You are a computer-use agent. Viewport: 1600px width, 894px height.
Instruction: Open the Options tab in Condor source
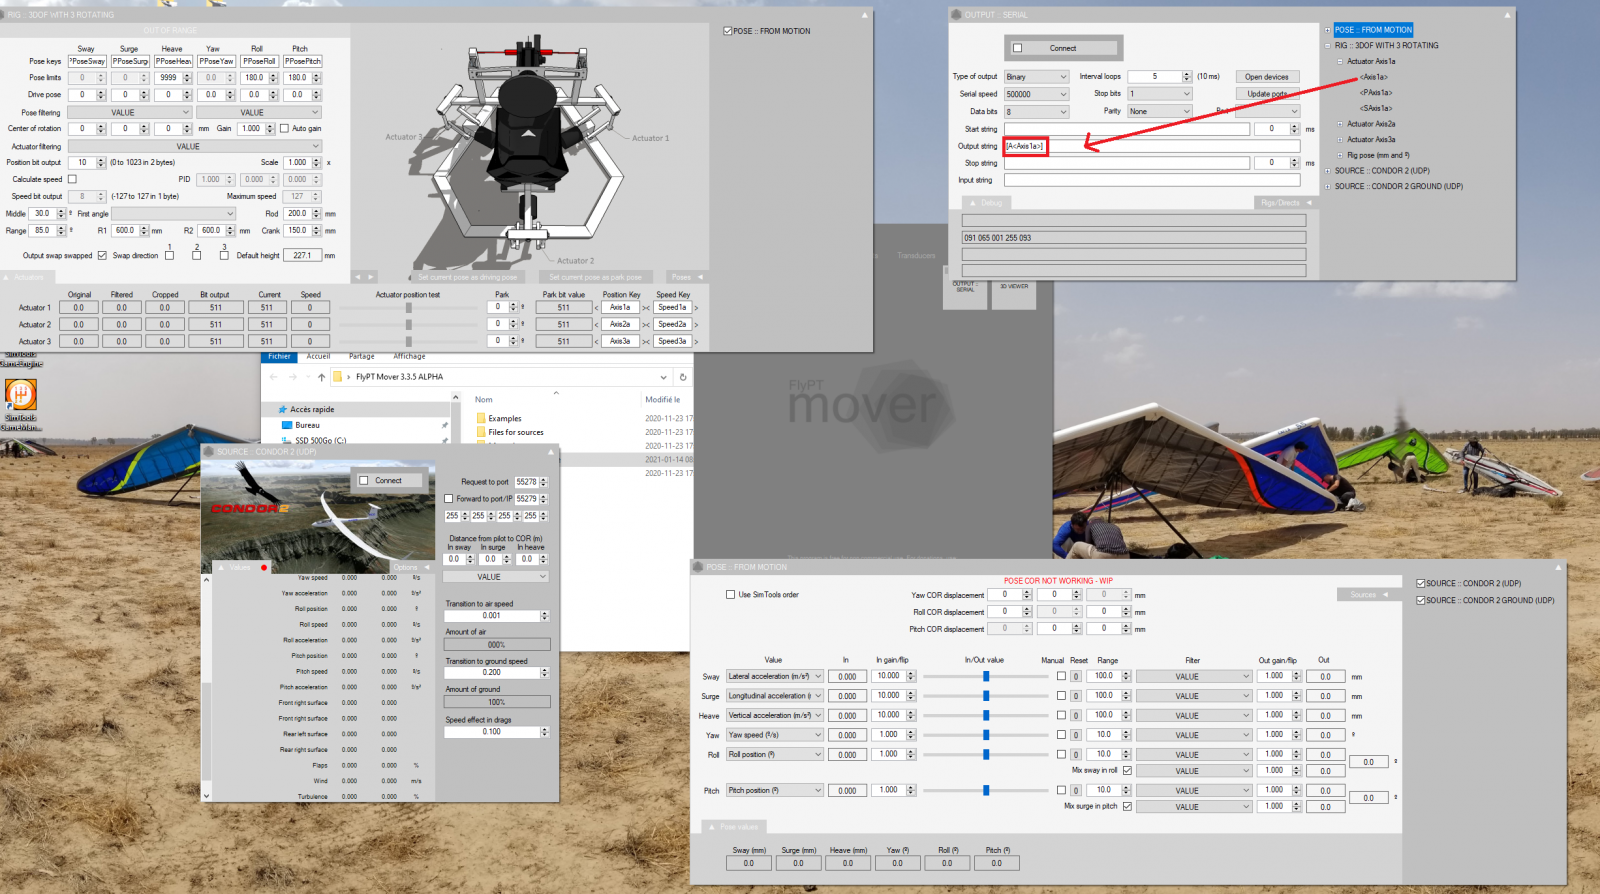(410, 568)
